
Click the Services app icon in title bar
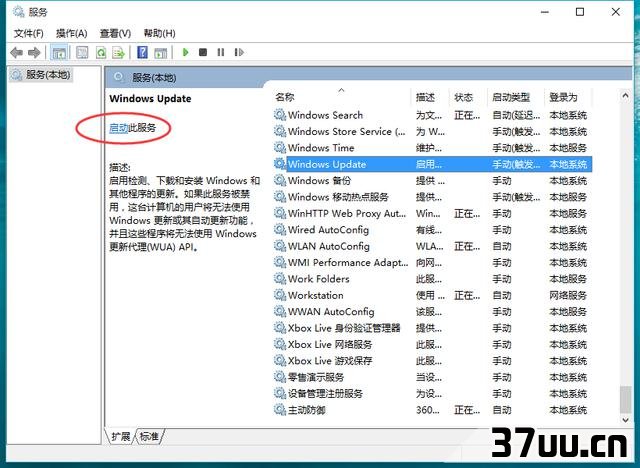(18, 12)
